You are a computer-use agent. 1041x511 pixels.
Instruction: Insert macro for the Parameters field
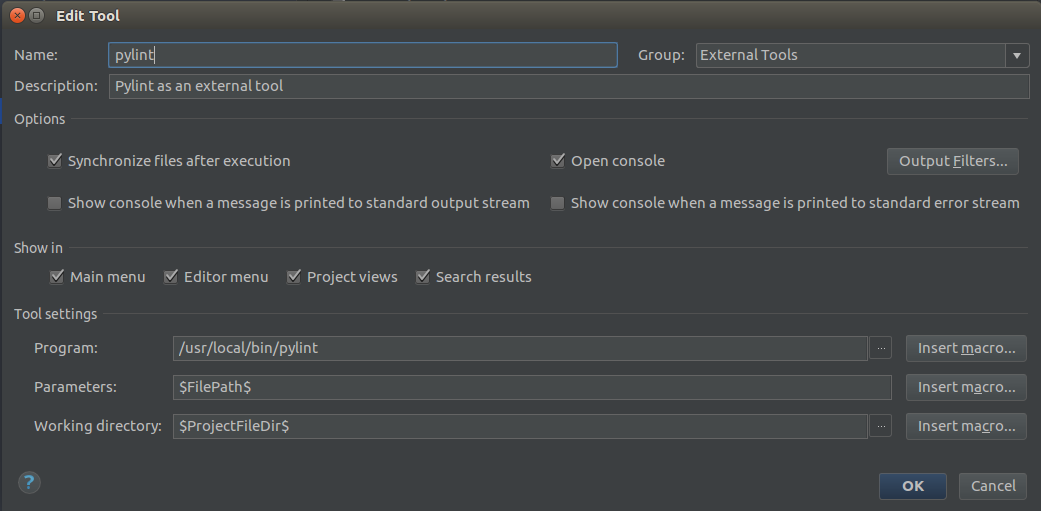click(966, 388)
